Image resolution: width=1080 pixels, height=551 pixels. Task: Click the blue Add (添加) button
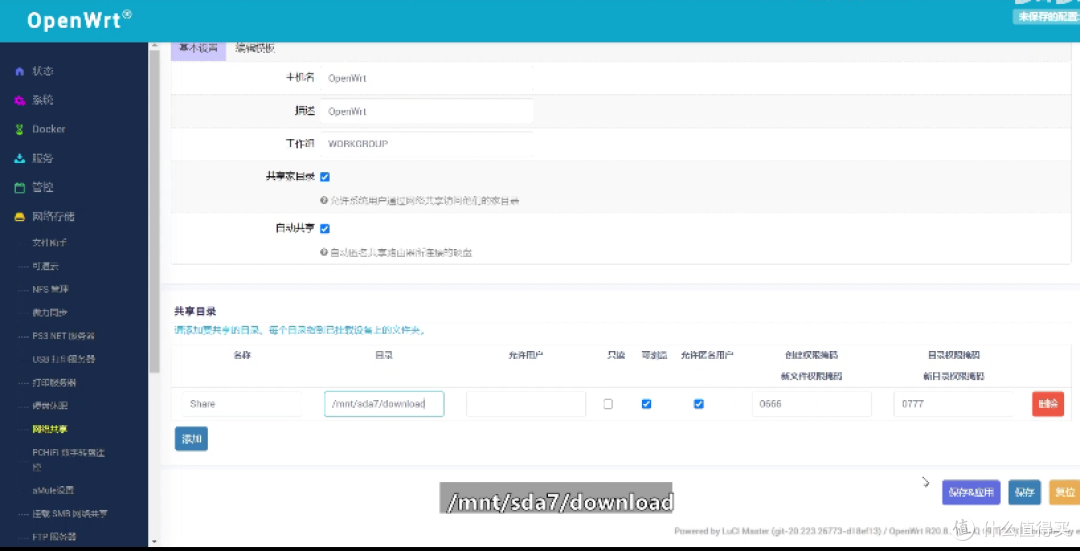click(191, 439)
